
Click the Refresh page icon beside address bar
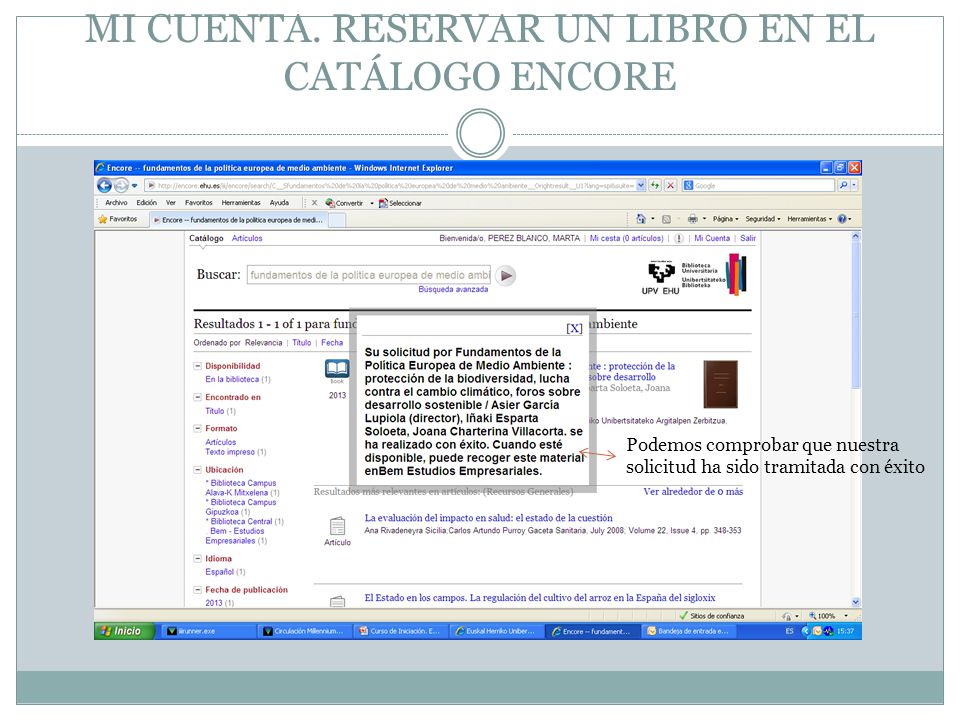pos(655,185)
